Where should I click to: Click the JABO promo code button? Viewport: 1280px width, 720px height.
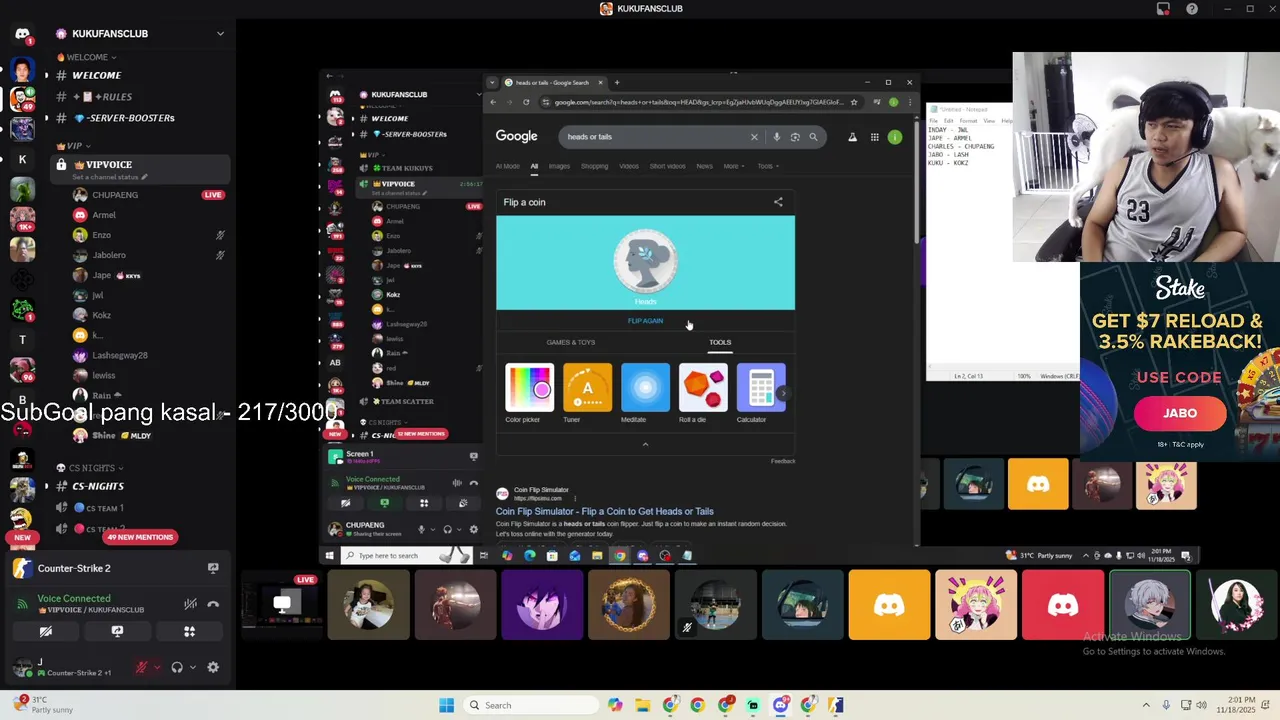click(x=1180, y=413)
